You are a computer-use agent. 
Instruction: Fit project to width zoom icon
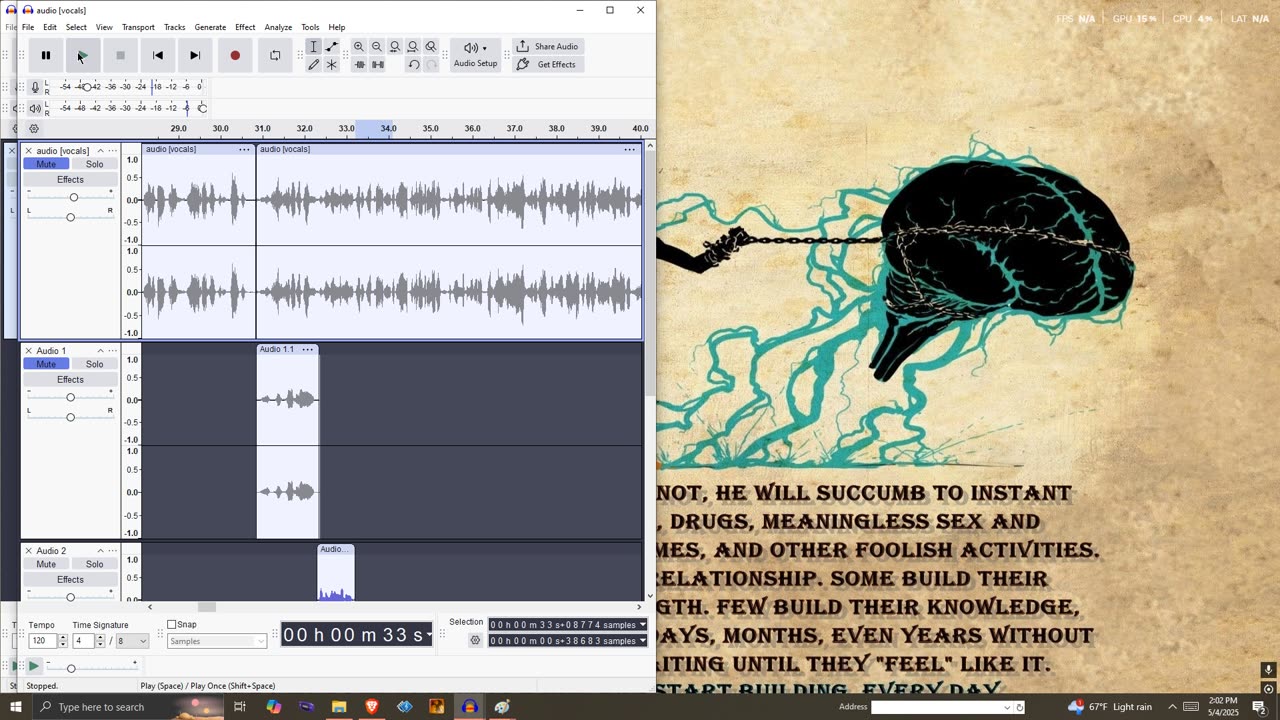413,47
